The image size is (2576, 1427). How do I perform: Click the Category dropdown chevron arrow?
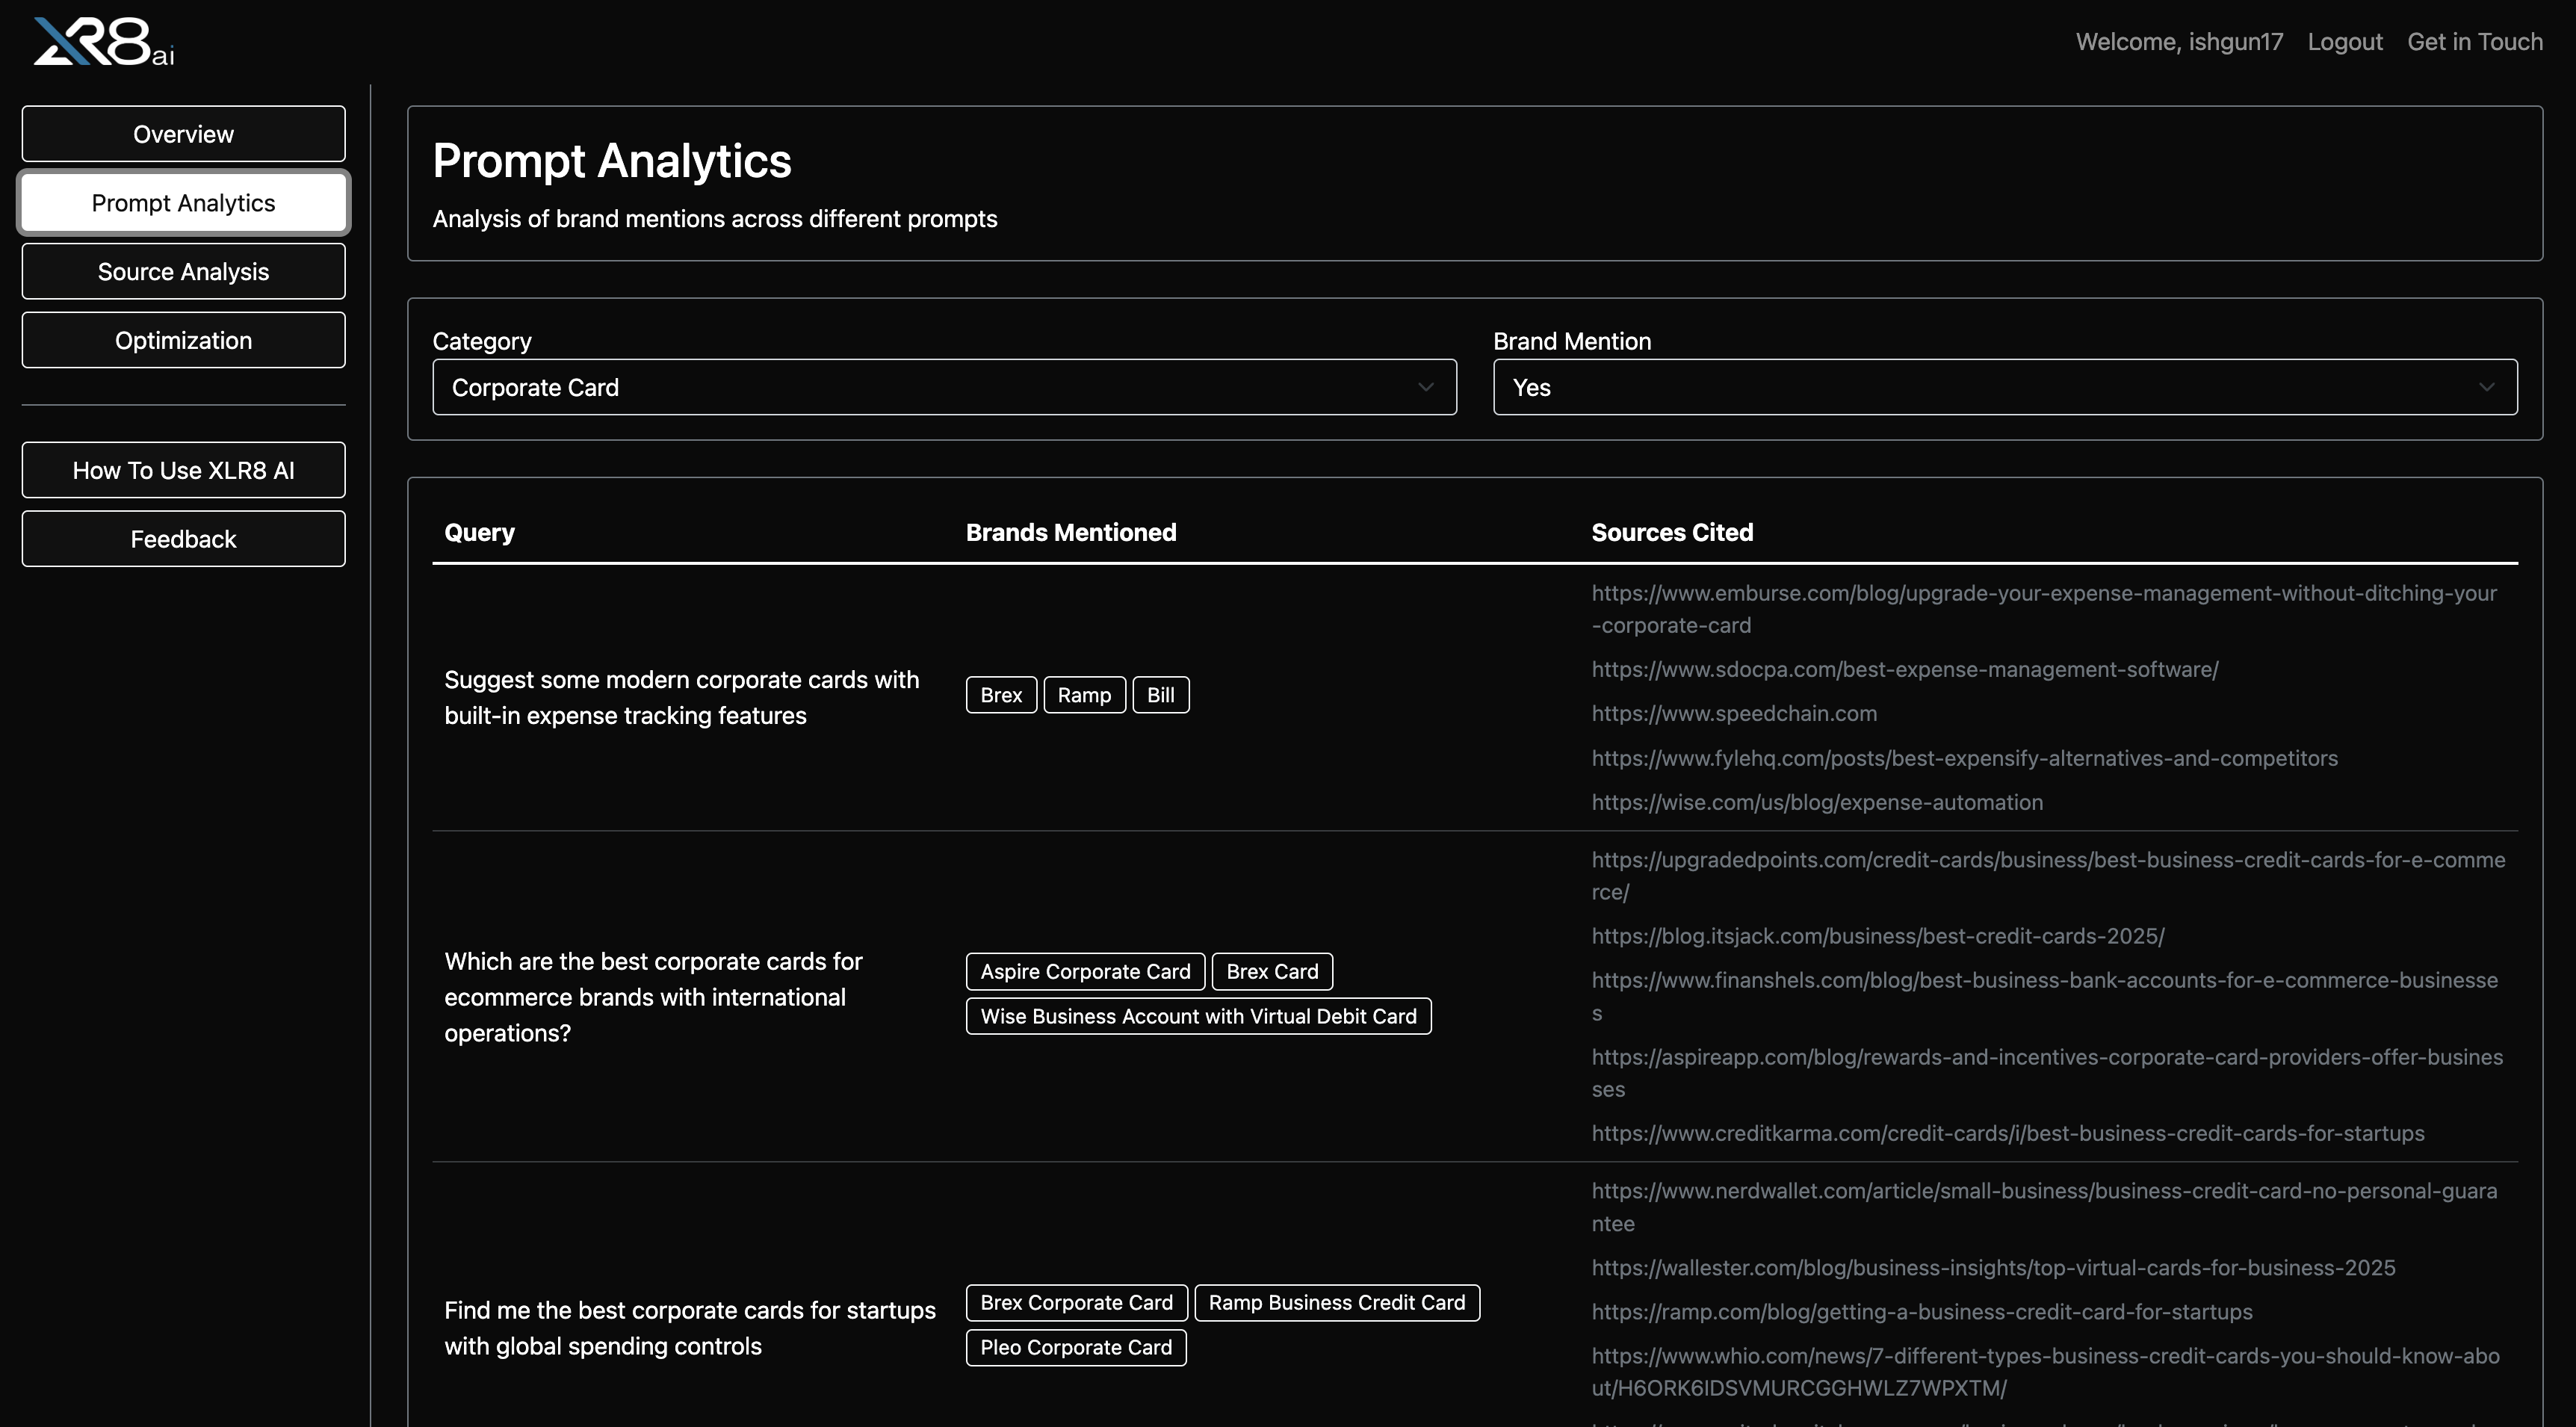pos(1426,387)
